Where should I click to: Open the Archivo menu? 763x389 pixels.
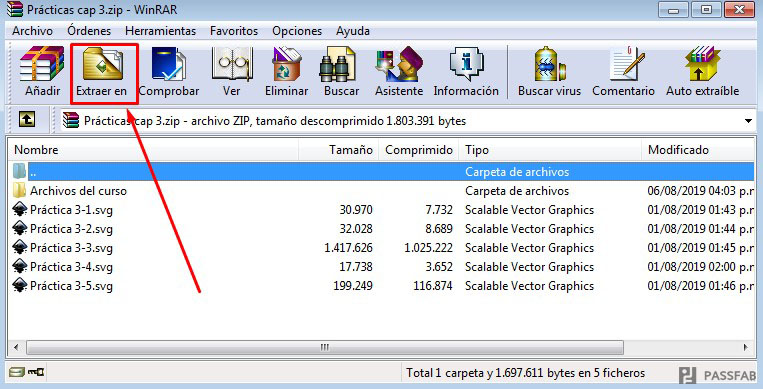coord(33,31)
